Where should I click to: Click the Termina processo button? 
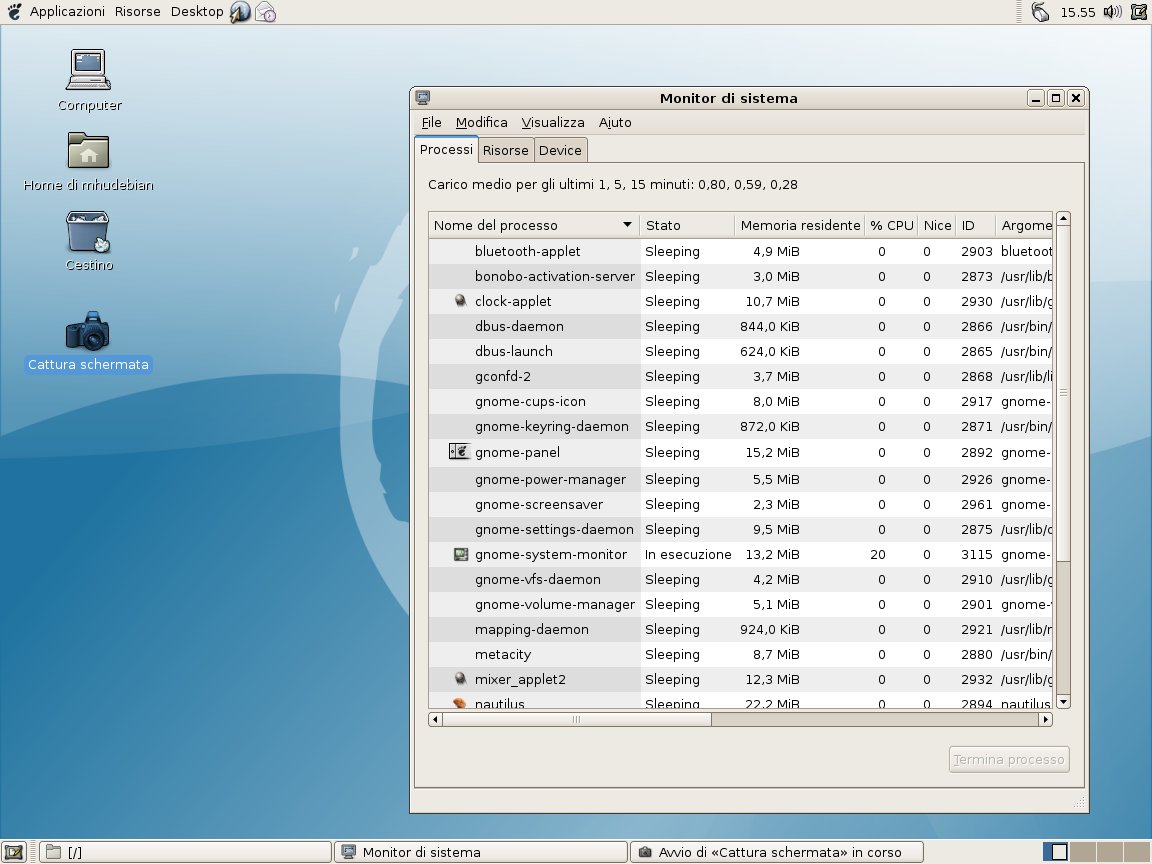(x=1009, y=760)
